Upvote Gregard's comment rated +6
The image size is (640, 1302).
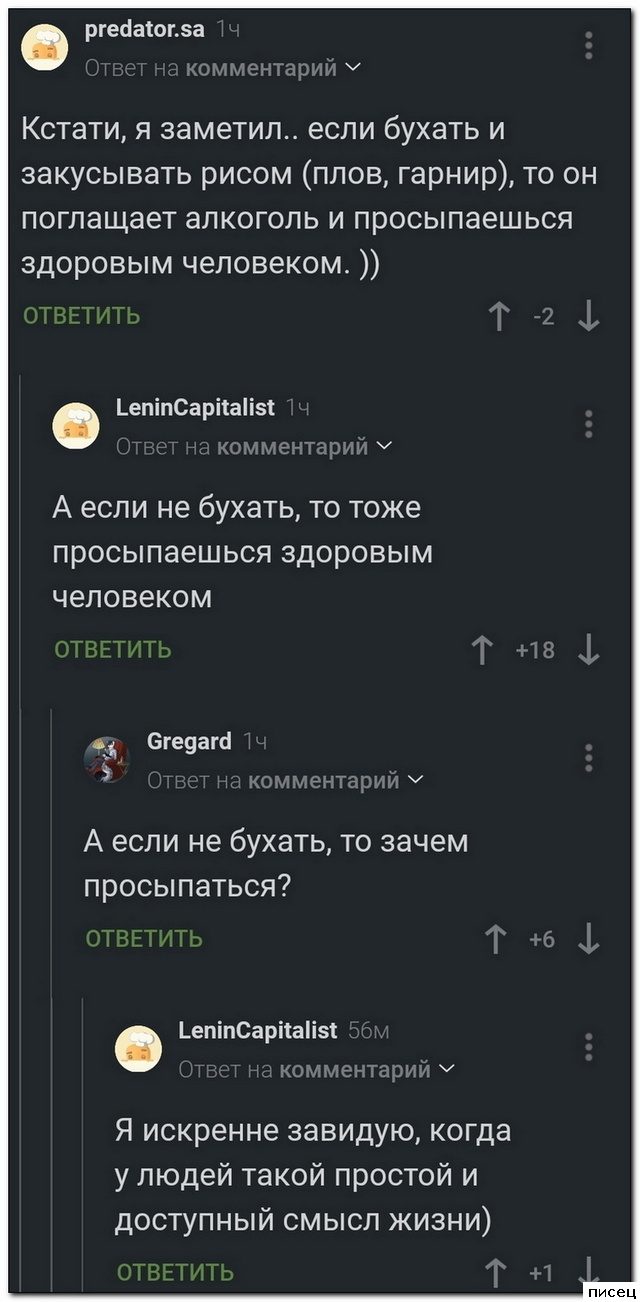pos(497,939)
